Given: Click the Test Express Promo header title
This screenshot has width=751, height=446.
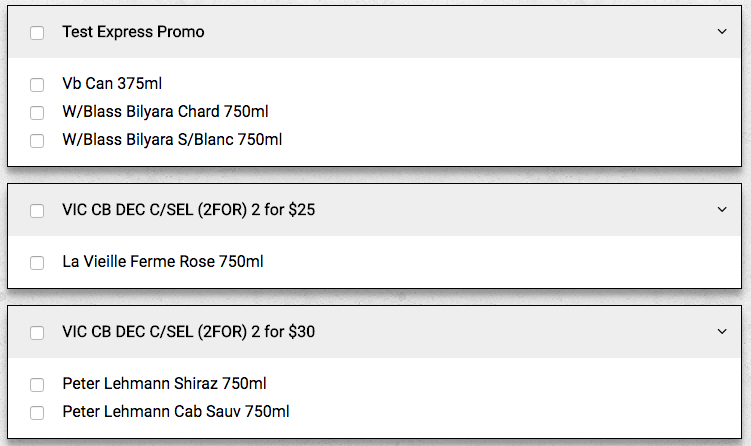Looking at the screenshot, I should (x=133, y=32).
